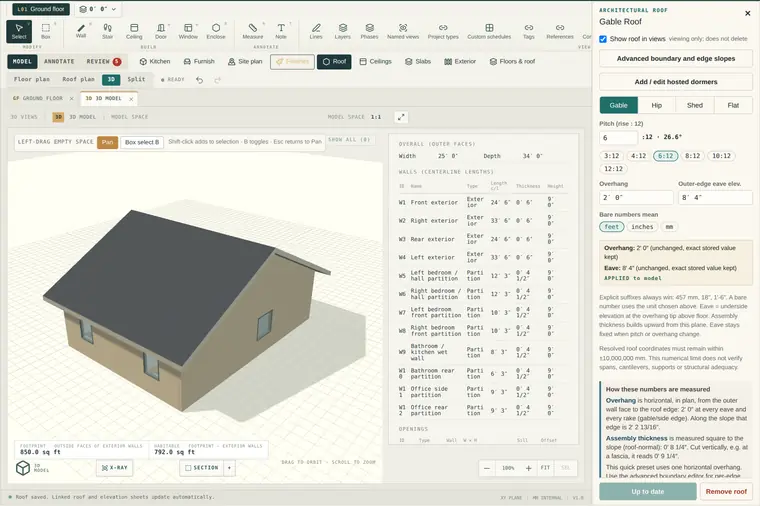This screenshot has height=506, width=760.
Task: Switch to the Roof plan view
Action: point(78,79)
